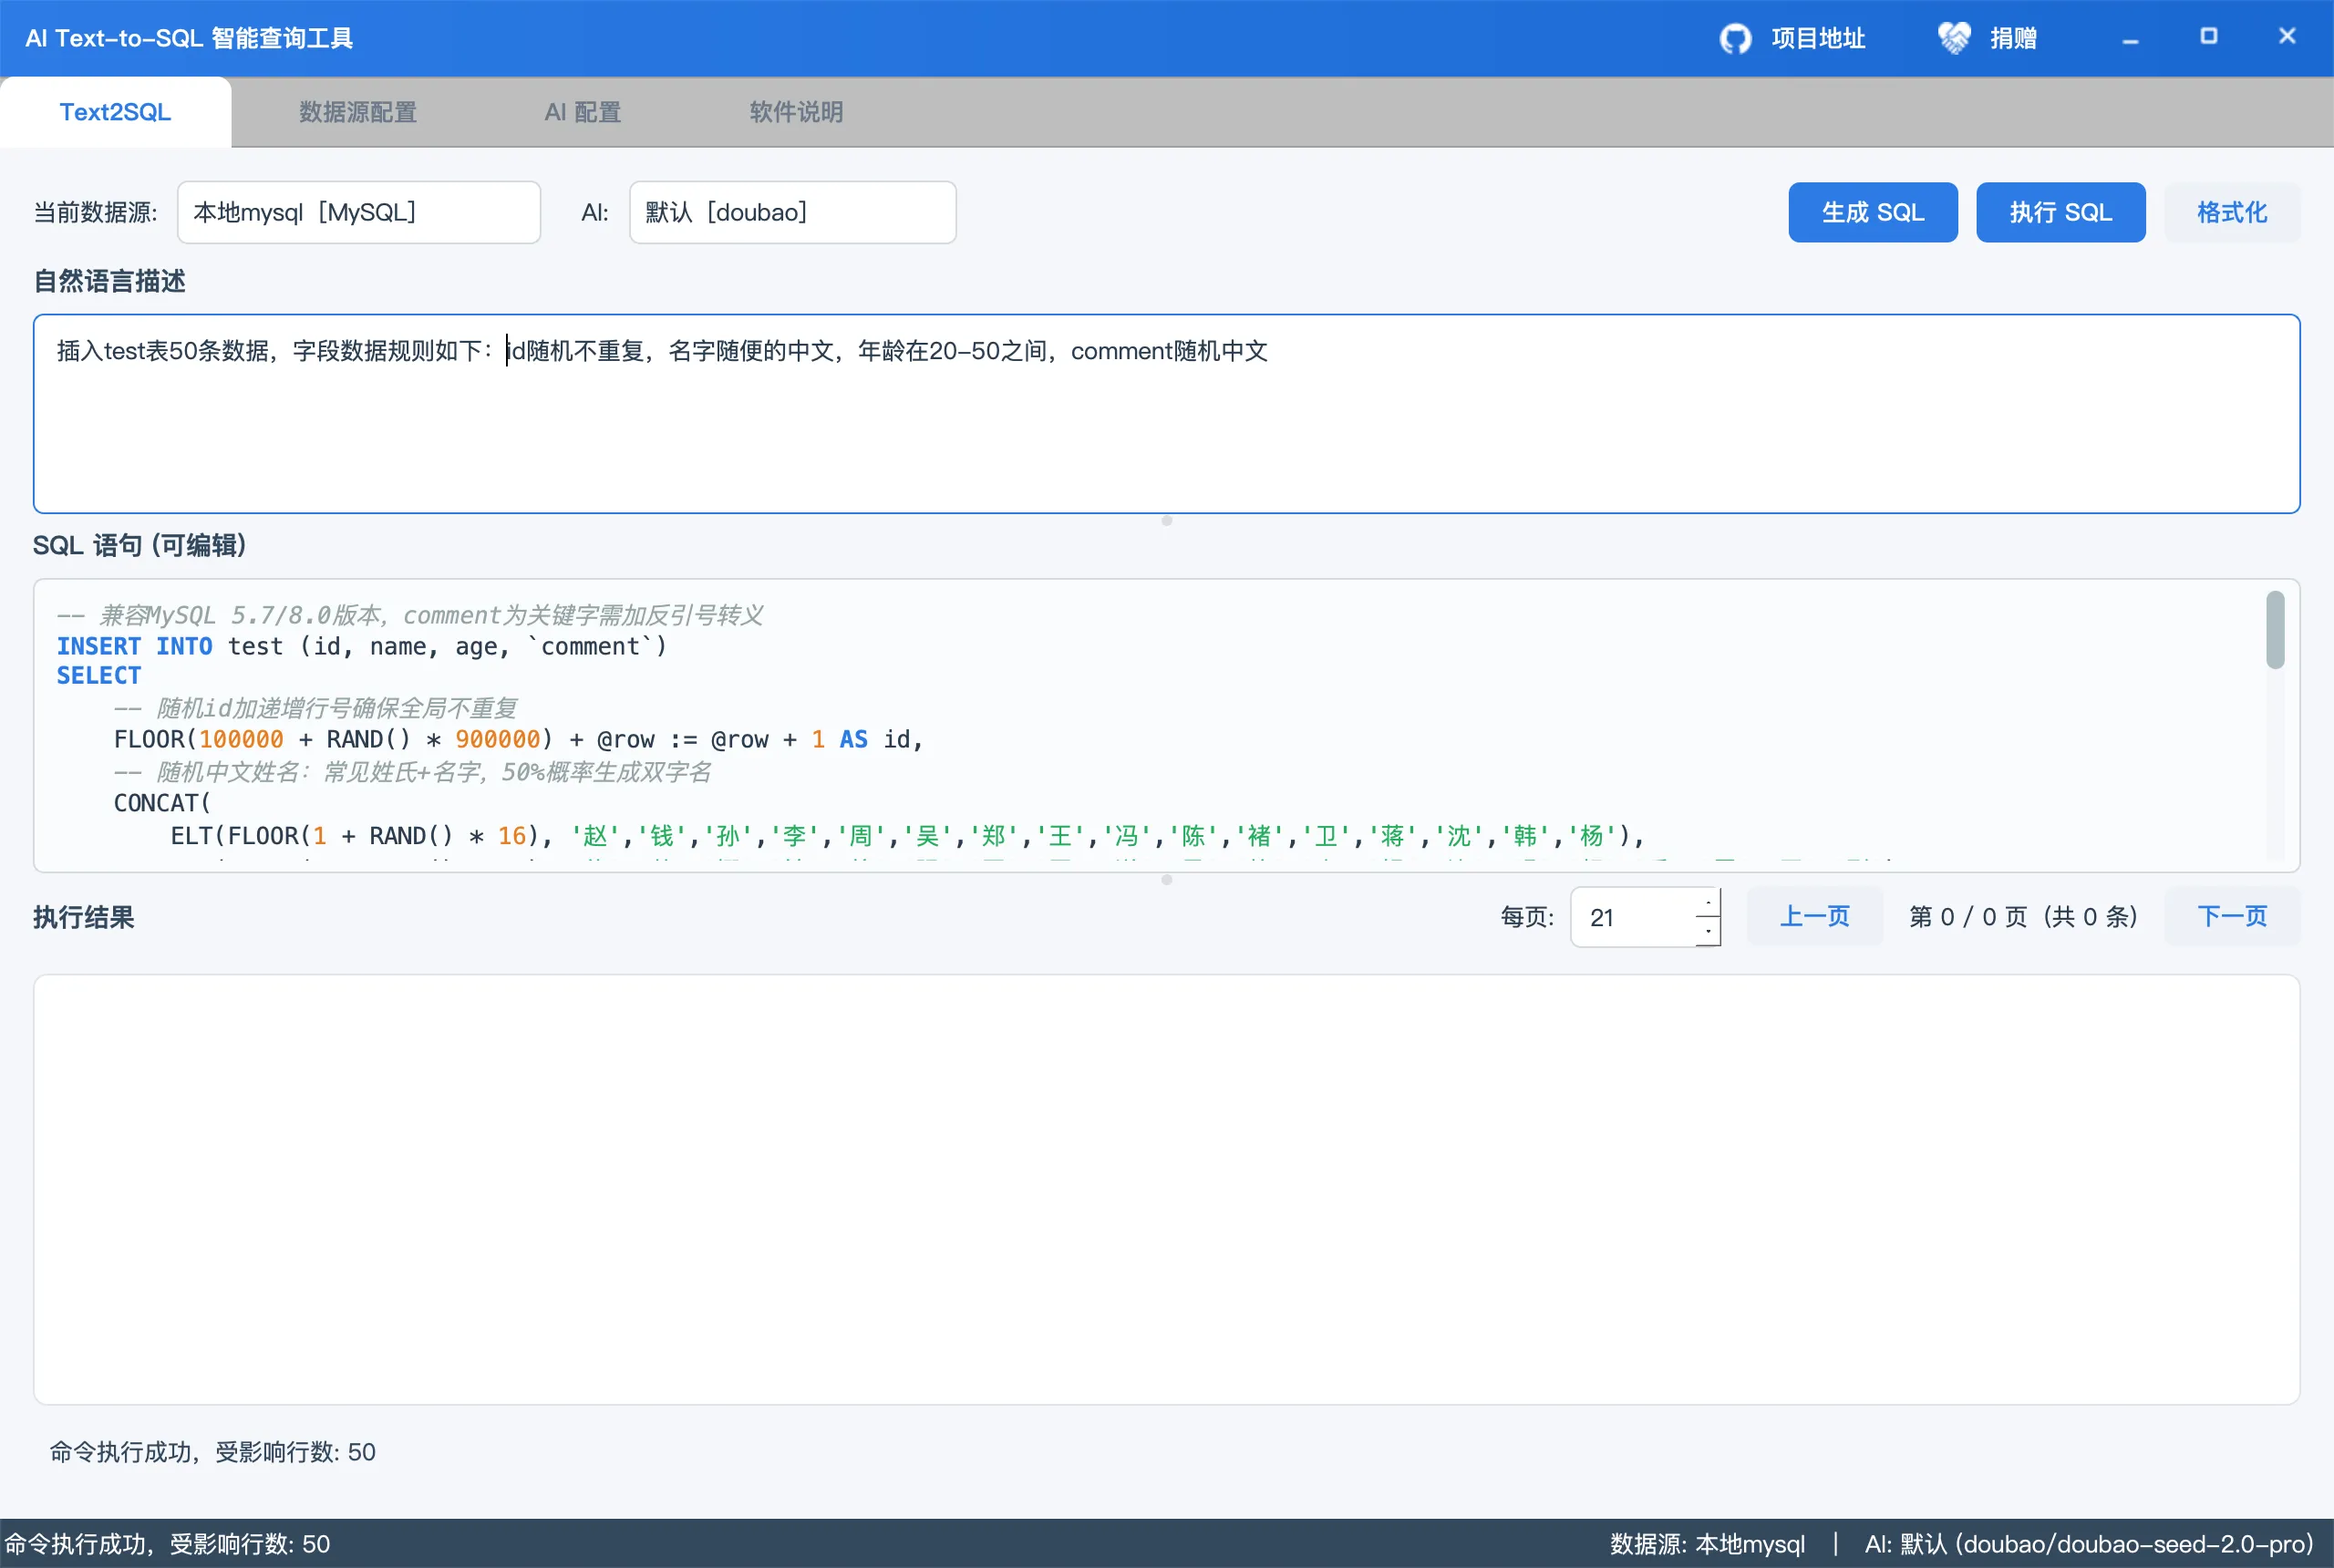The image size is (2334, 1568).
Task: Click the 执行结果 heading
Action: coord(84,917)
